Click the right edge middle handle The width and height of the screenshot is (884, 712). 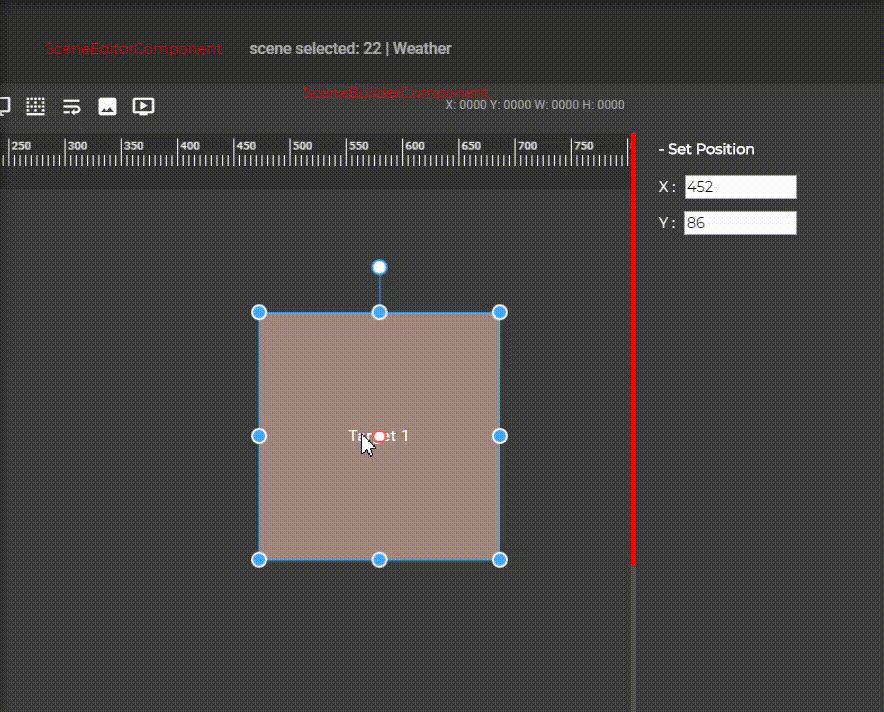tap(500, 436)
